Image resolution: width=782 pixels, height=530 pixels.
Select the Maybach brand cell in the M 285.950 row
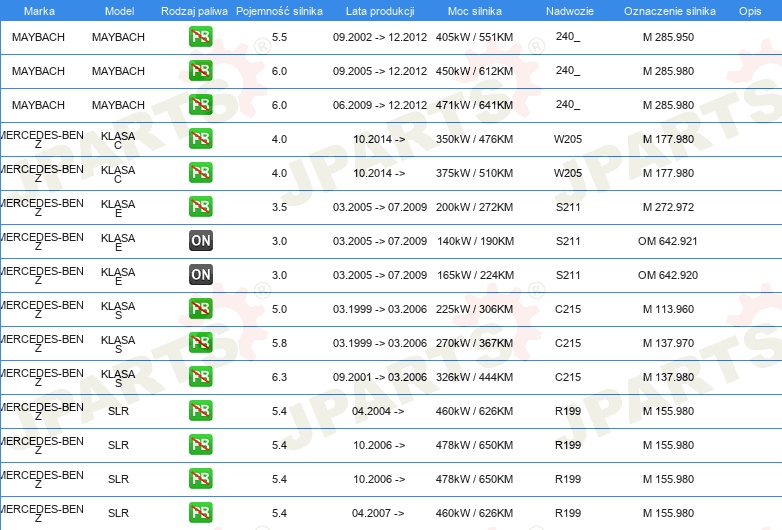pos(38,37)
